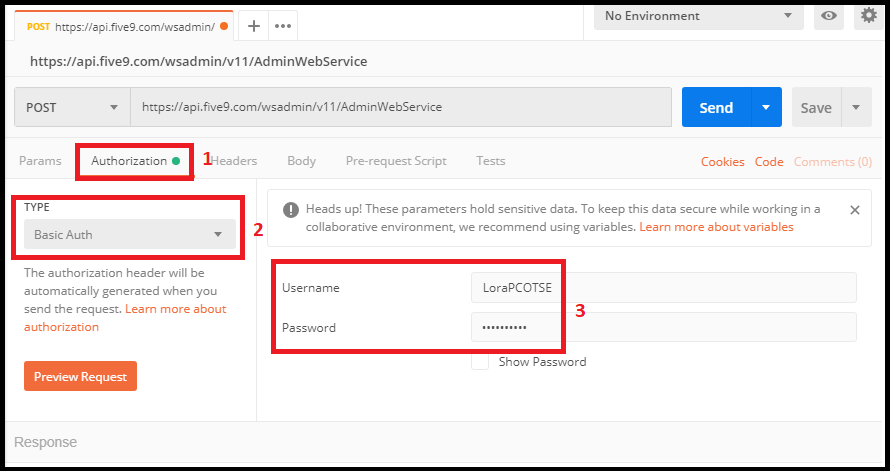Click the Username label
Screen dimensions: 890x471
click(310, 288)
